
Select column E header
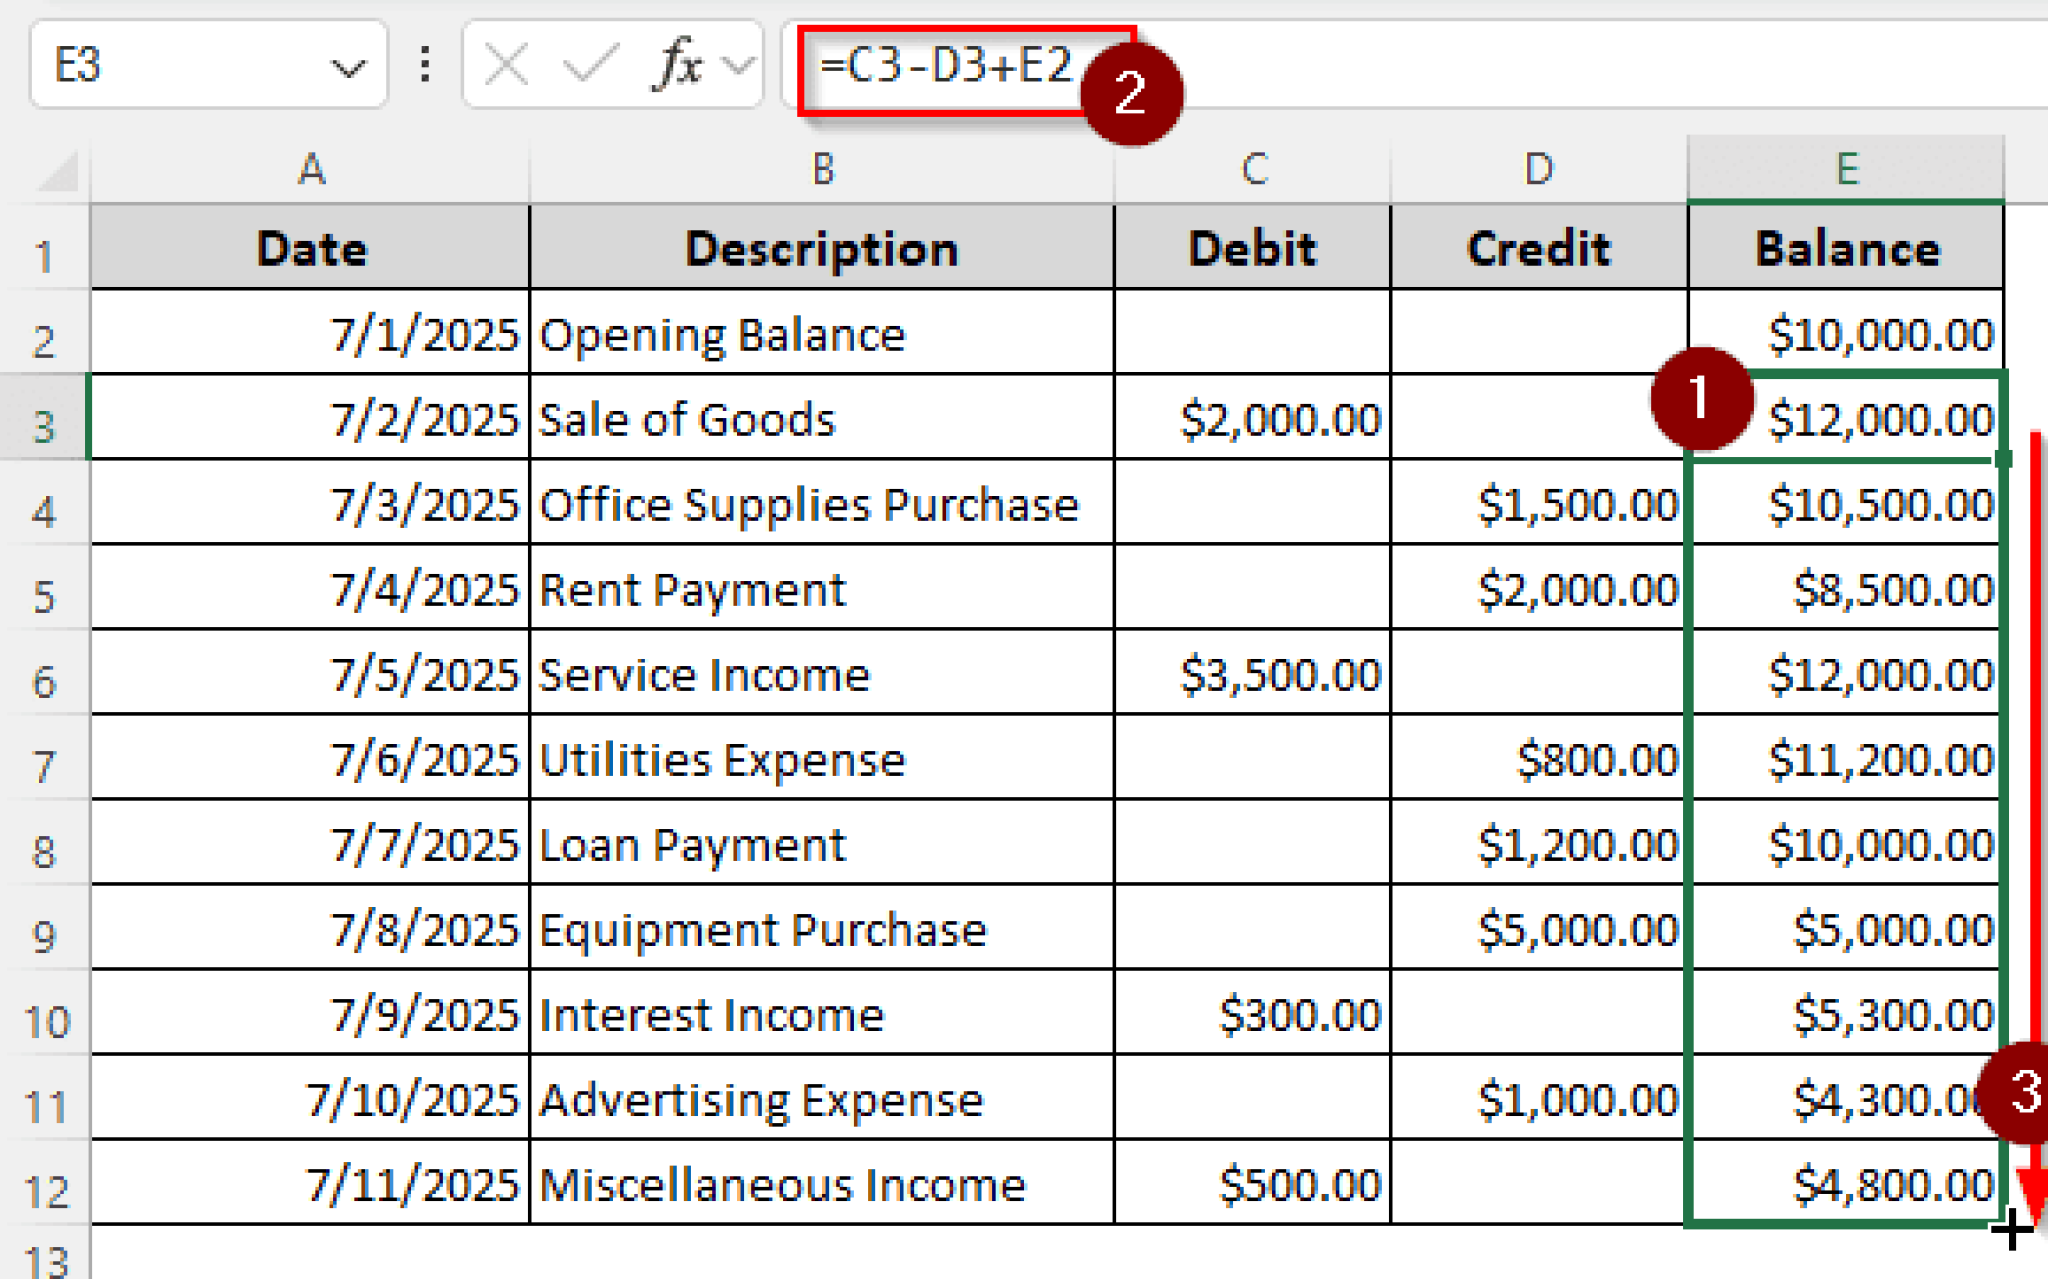1845,170
